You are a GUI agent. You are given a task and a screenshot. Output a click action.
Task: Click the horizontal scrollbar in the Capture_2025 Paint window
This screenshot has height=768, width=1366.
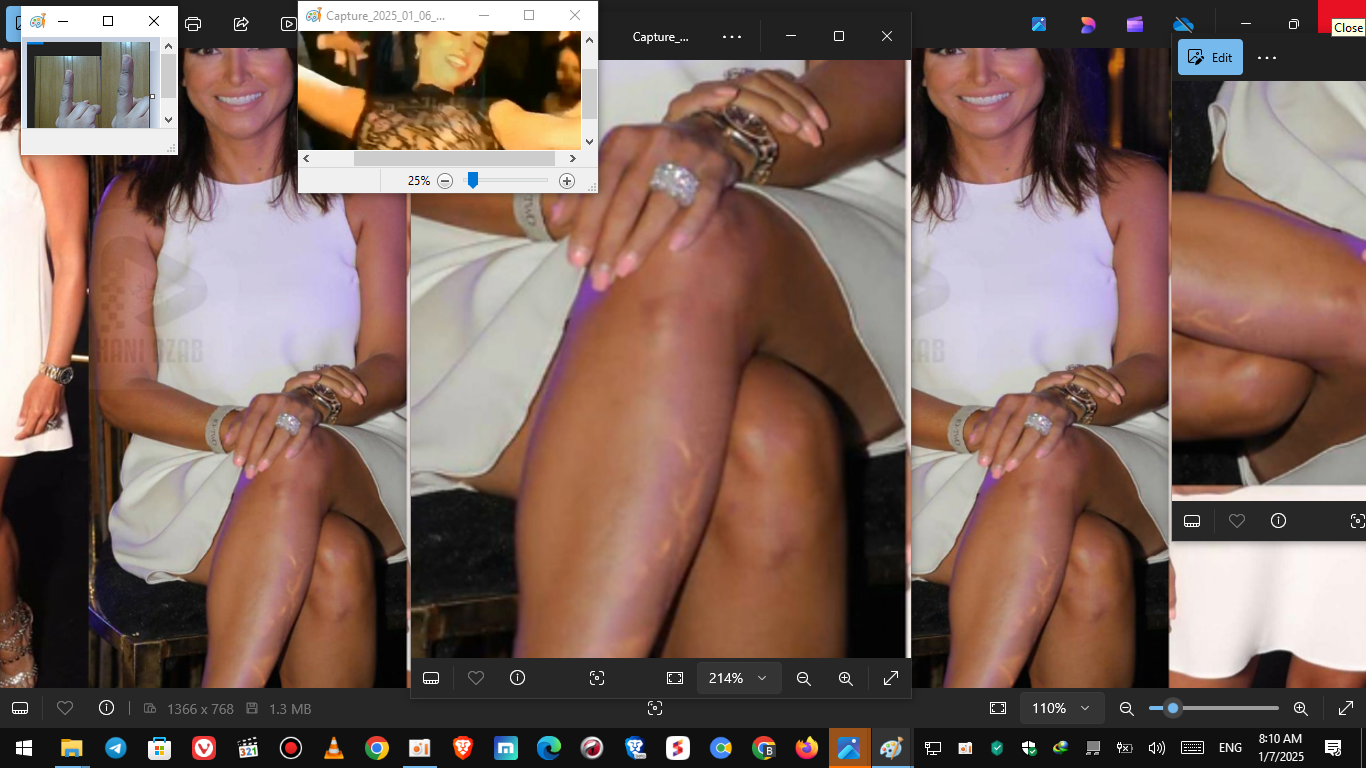click(453, 158)
